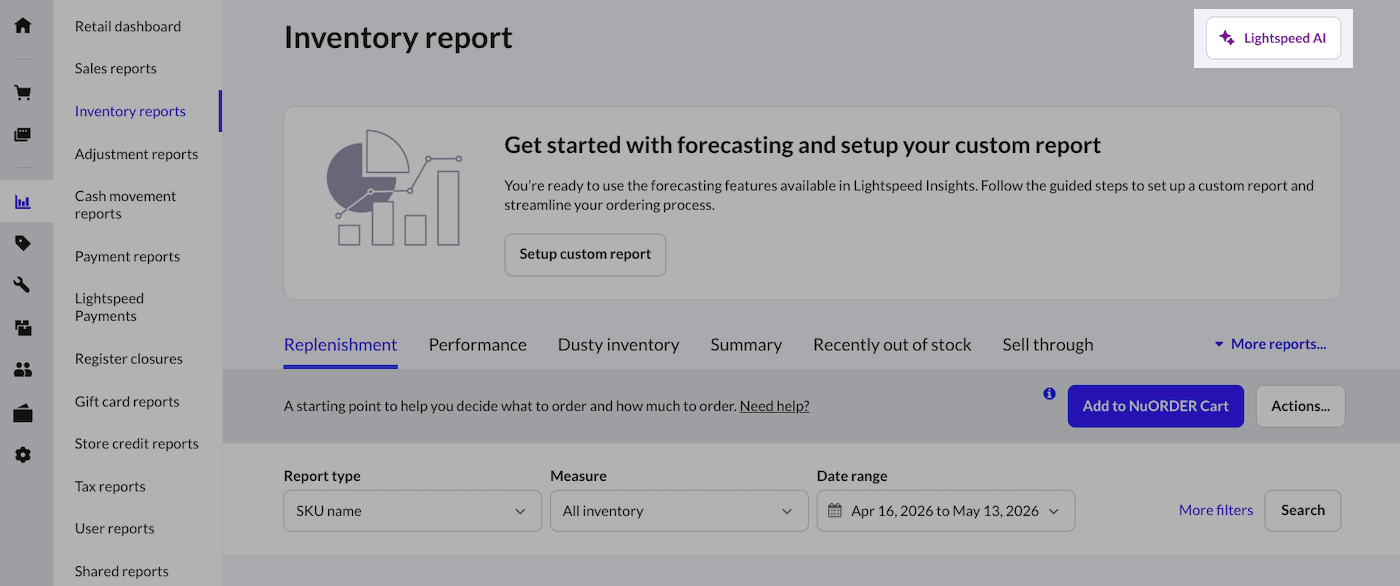Image resolution: width=1400 pixels, height=586 pixels.
Task: Open Lightspeed Payments in sidebar
Action: click(x=109, y=307)
